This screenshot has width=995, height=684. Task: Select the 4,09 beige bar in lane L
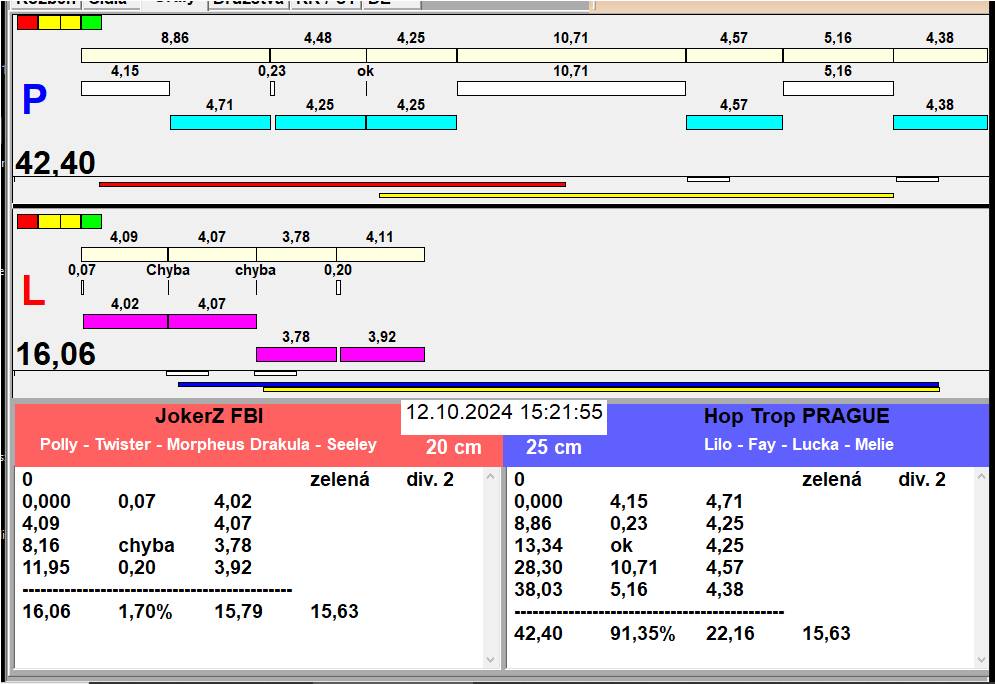point(124,254)
